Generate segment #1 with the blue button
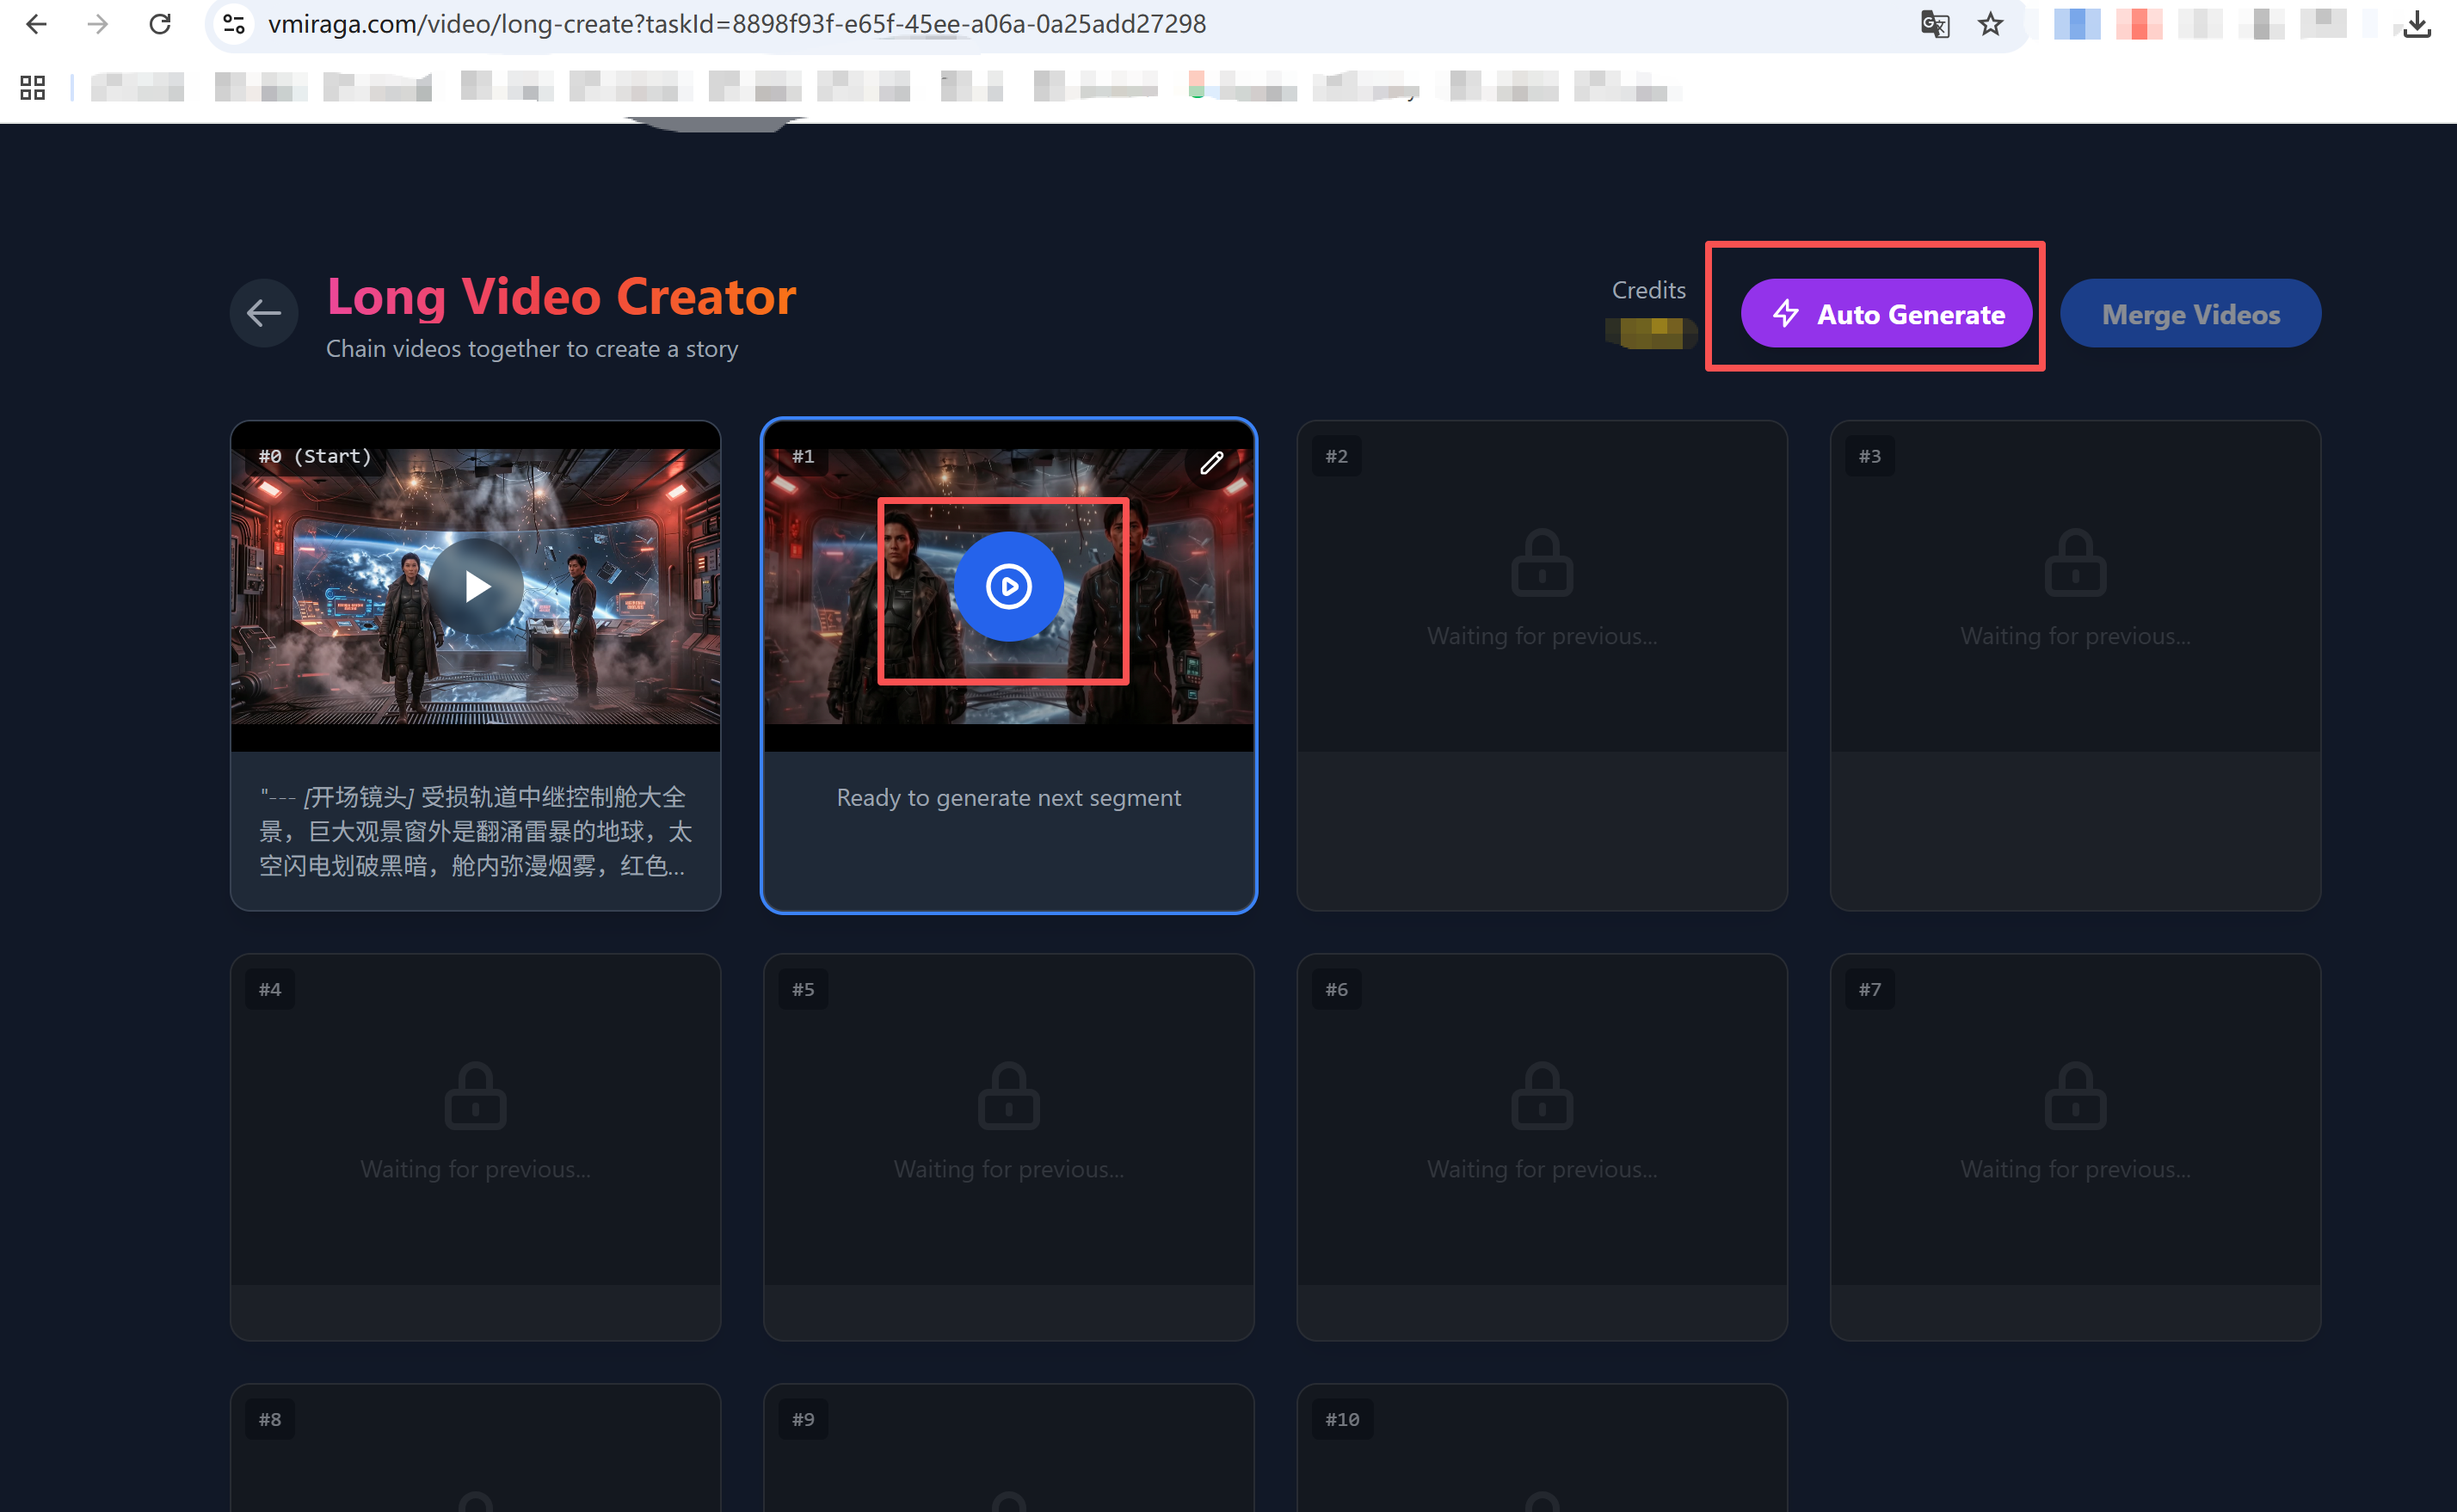 [x=1008, y=587]
